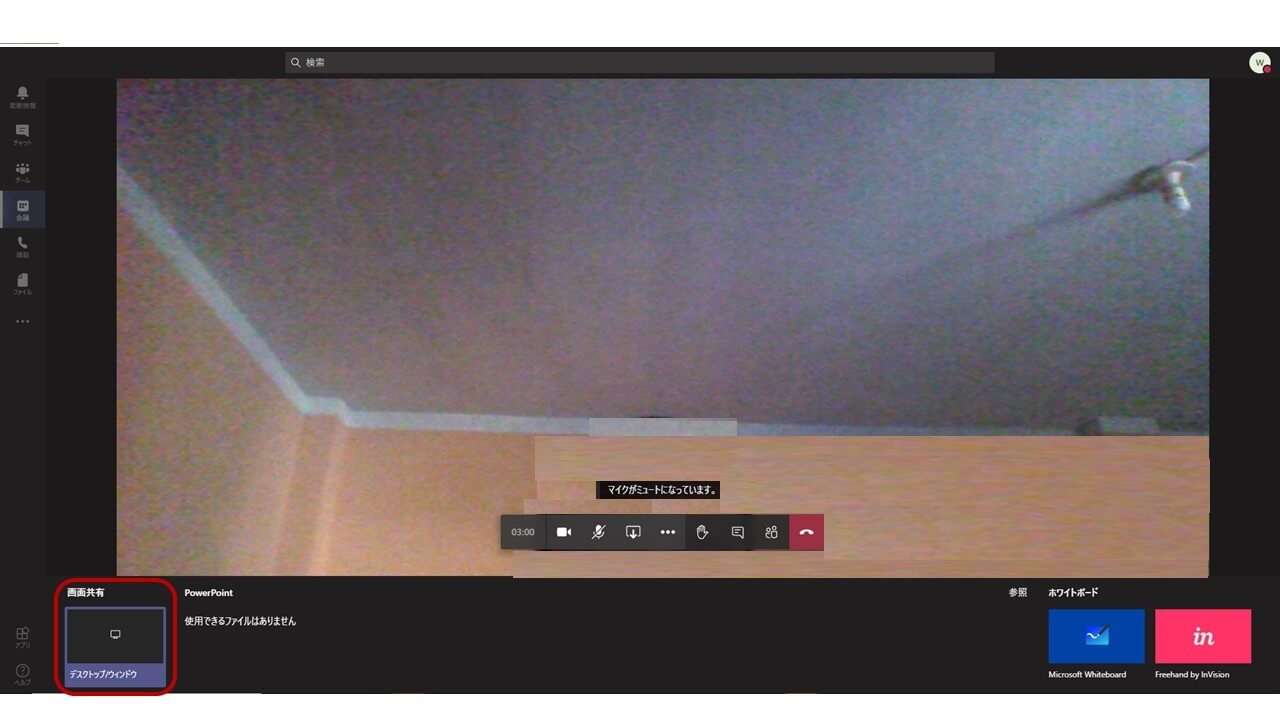Hang up the call
This screenshot has height=720, width=1280.
(x=806, y=532)
